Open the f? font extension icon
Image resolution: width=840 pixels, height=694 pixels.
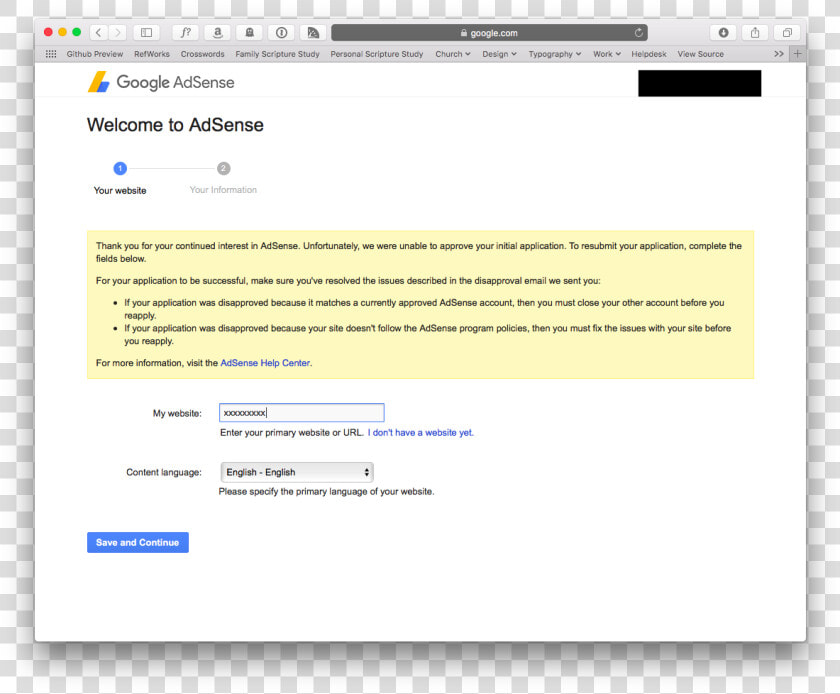click(185, 33)
